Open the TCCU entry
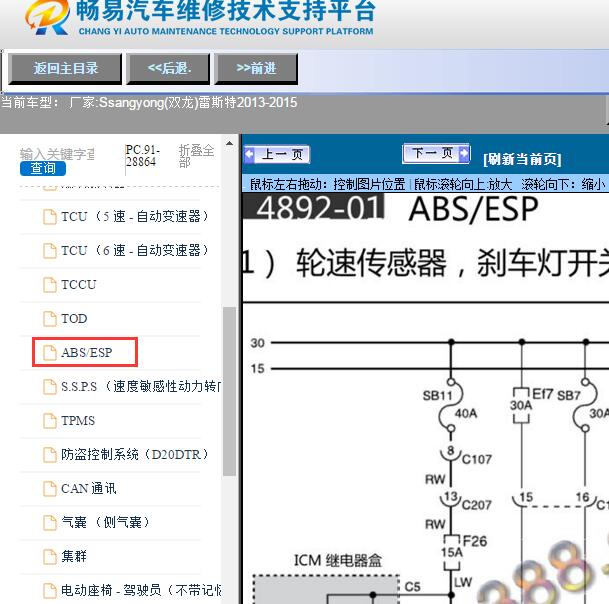 point(78,285)
